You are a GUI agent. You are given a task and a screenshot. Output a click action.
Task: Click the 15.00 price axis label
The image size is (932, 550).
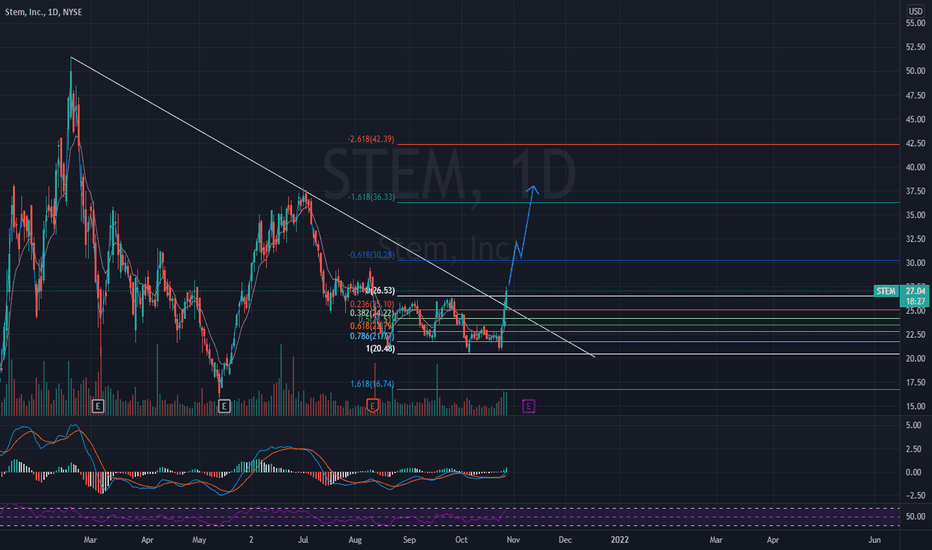coord(915,406)
